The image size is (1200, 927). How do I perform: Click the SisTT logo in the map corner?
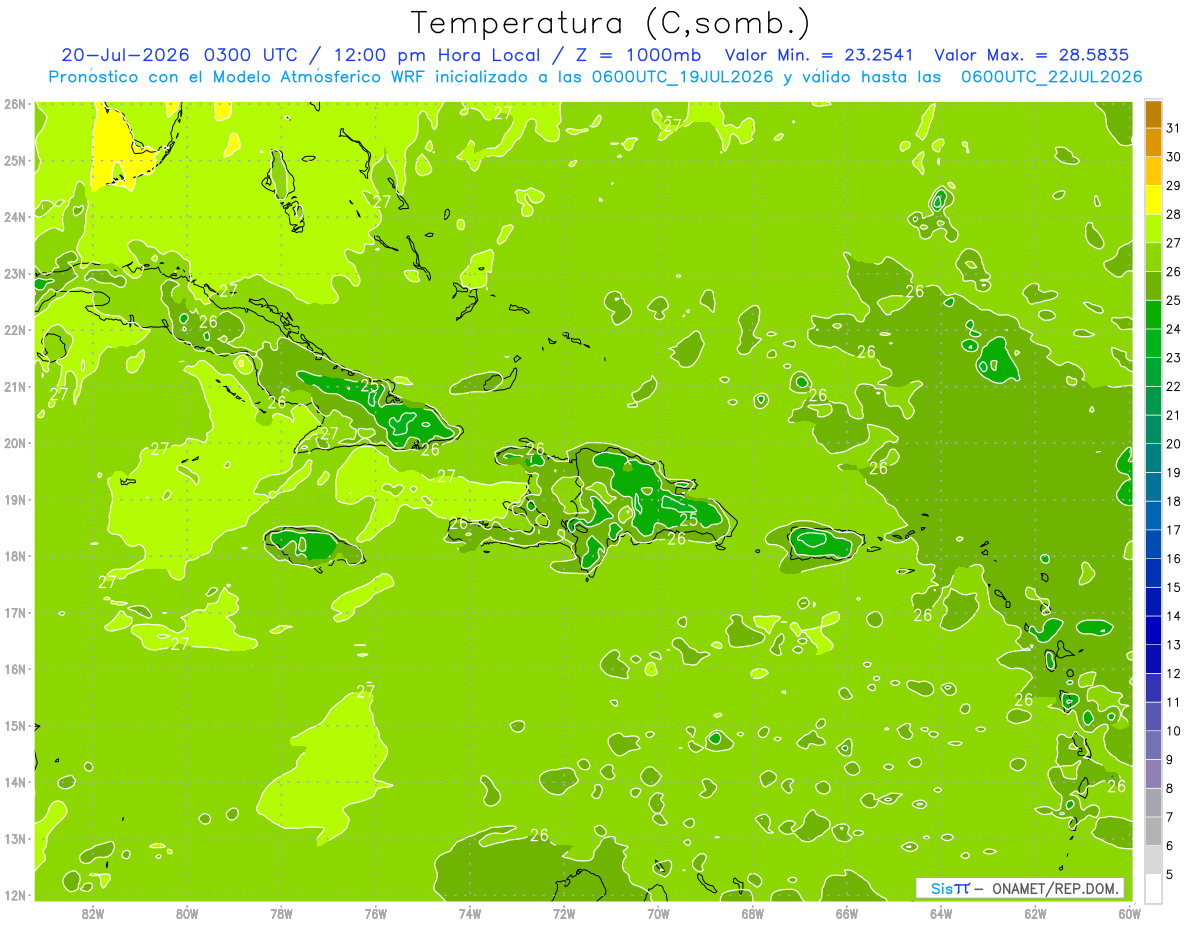(x=949, y=888)
